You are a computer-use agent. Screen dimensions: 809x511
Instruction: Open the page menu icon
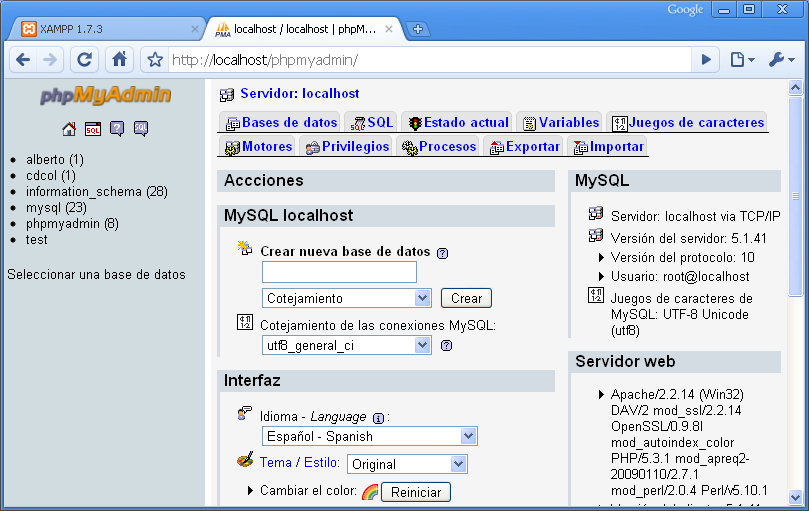click(742, 60)
